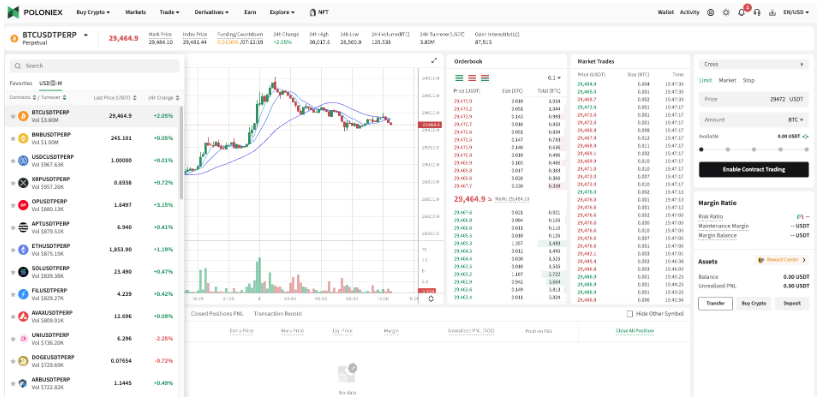The width and height of the screenshot is (826, 400).
Task: Click the AVAXUSDTPERP coin icon
Action: [x=23, y=316]
